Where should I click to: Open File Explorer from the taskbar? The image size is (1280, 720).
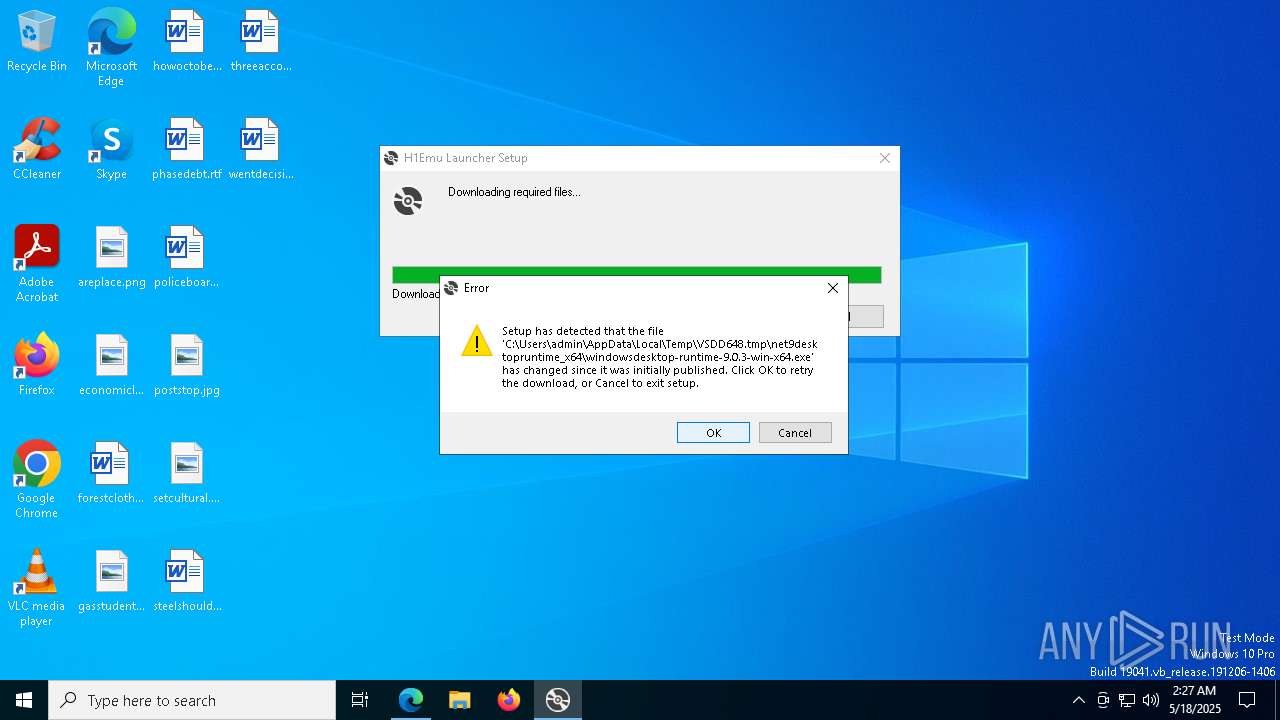459,700
